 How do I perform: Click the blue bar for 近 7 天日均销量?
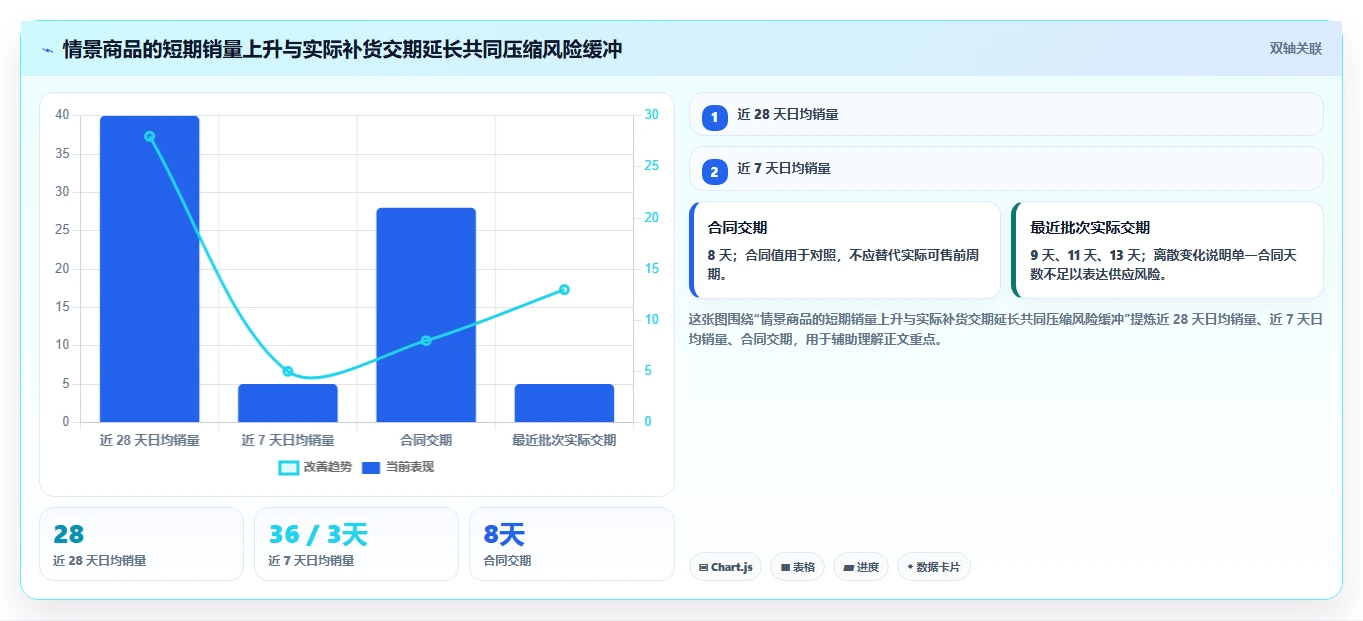[x=288, y=403]
